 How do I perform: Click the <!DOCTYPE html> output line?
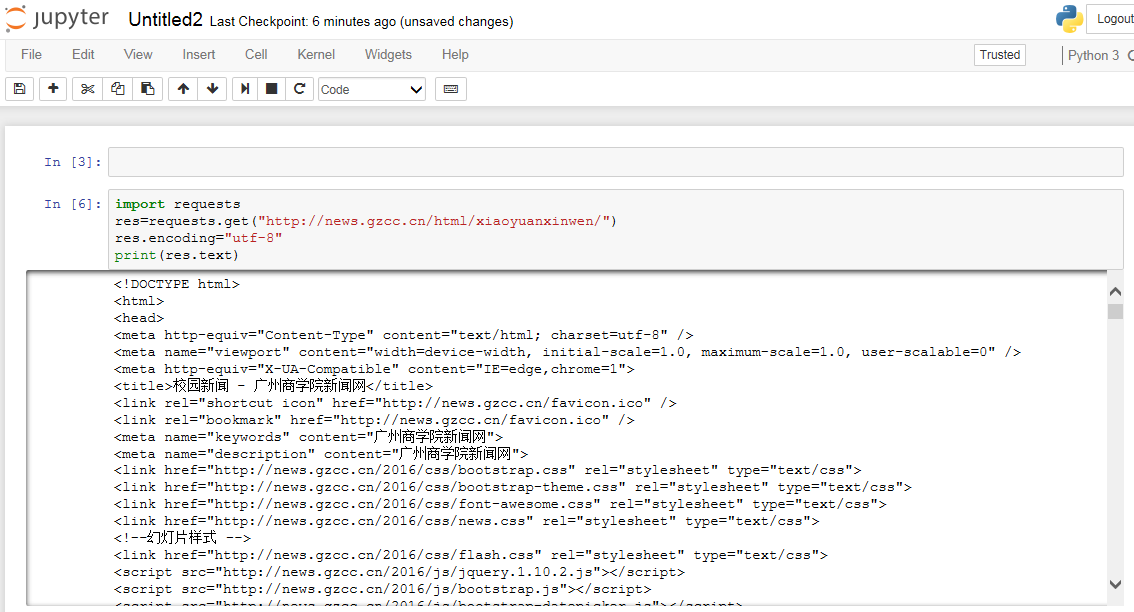pyautogui.click(x=176, y=284)
